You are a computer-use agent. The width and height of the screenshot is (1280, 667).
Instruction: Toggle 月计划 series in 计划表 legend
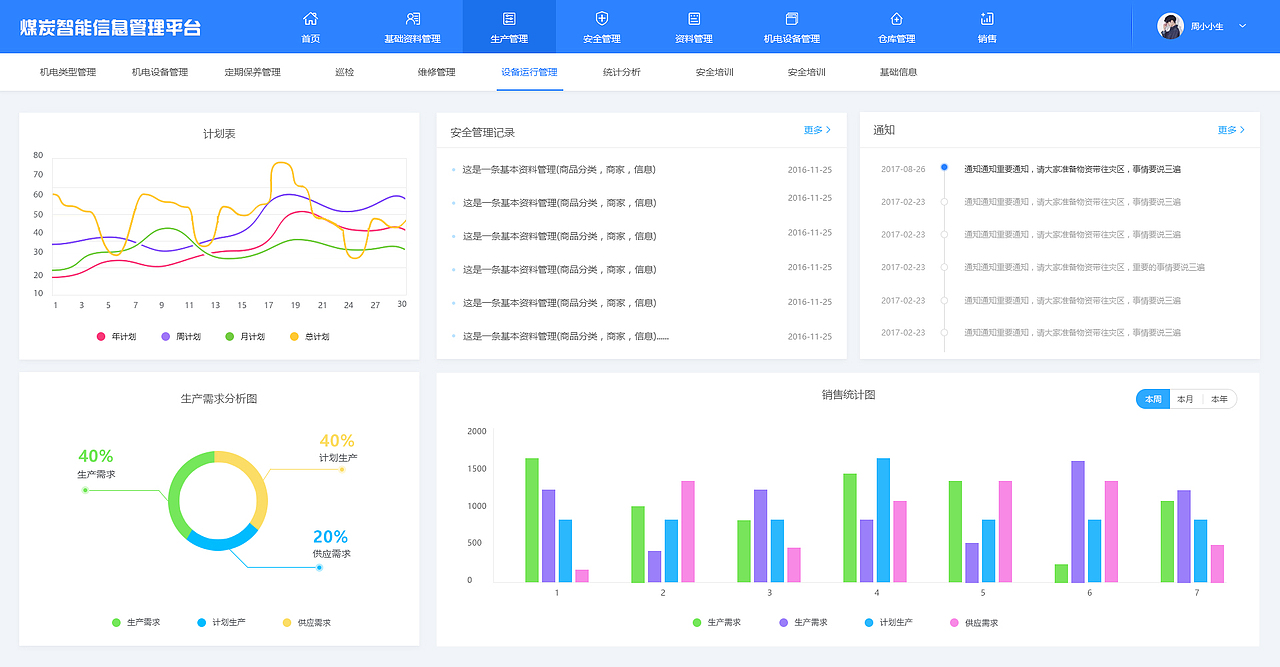click(245, 337)
